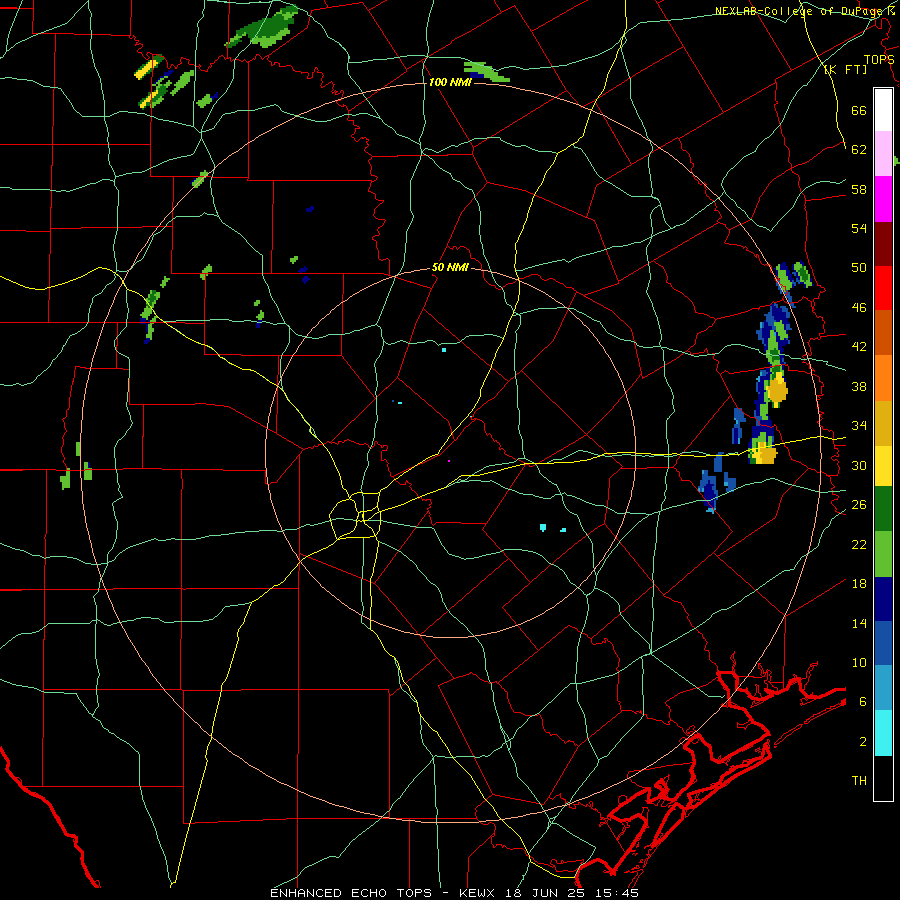This screenshot has height=900, width=900.
Task: Click the "ENHANCED ECHO TOPS - KEWX" caption
Action: click(x=384, y=893)
